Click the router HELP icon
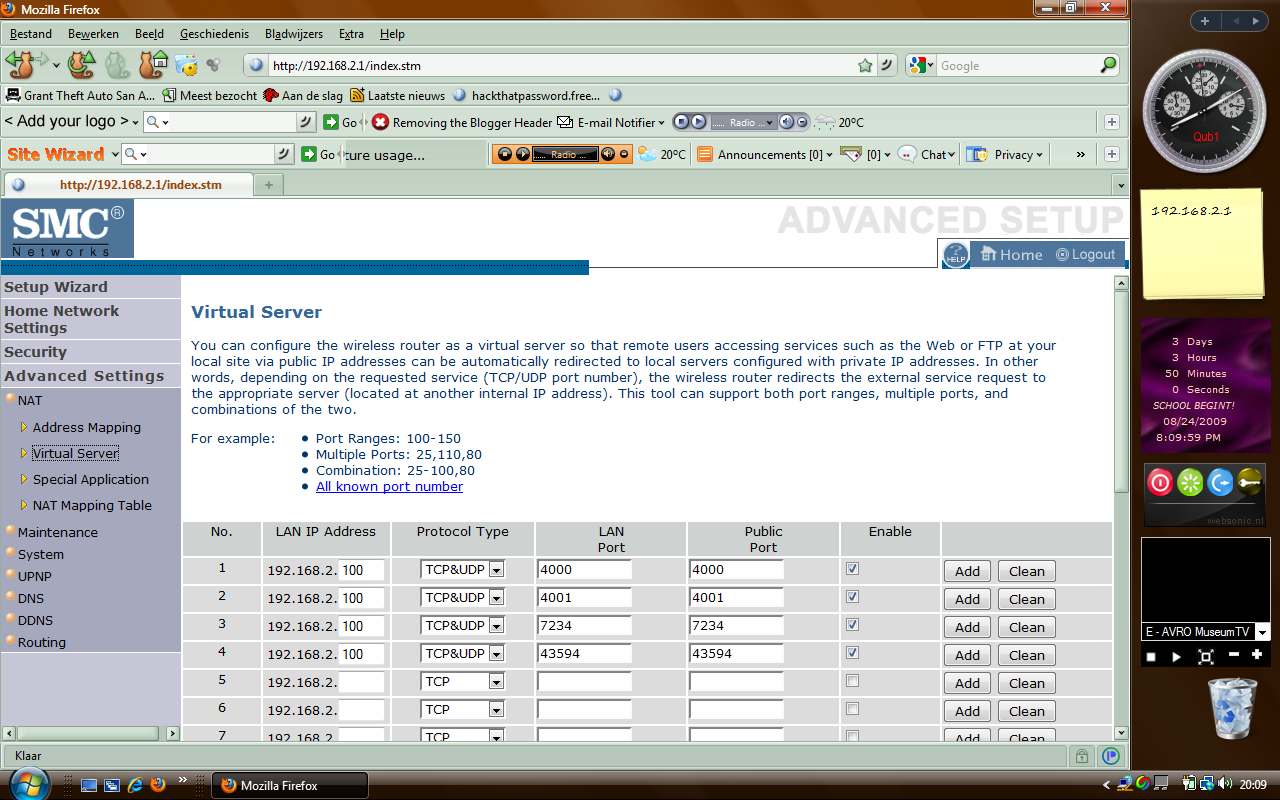The width and height of the screenshot is (1280, 800). [956, 256]
